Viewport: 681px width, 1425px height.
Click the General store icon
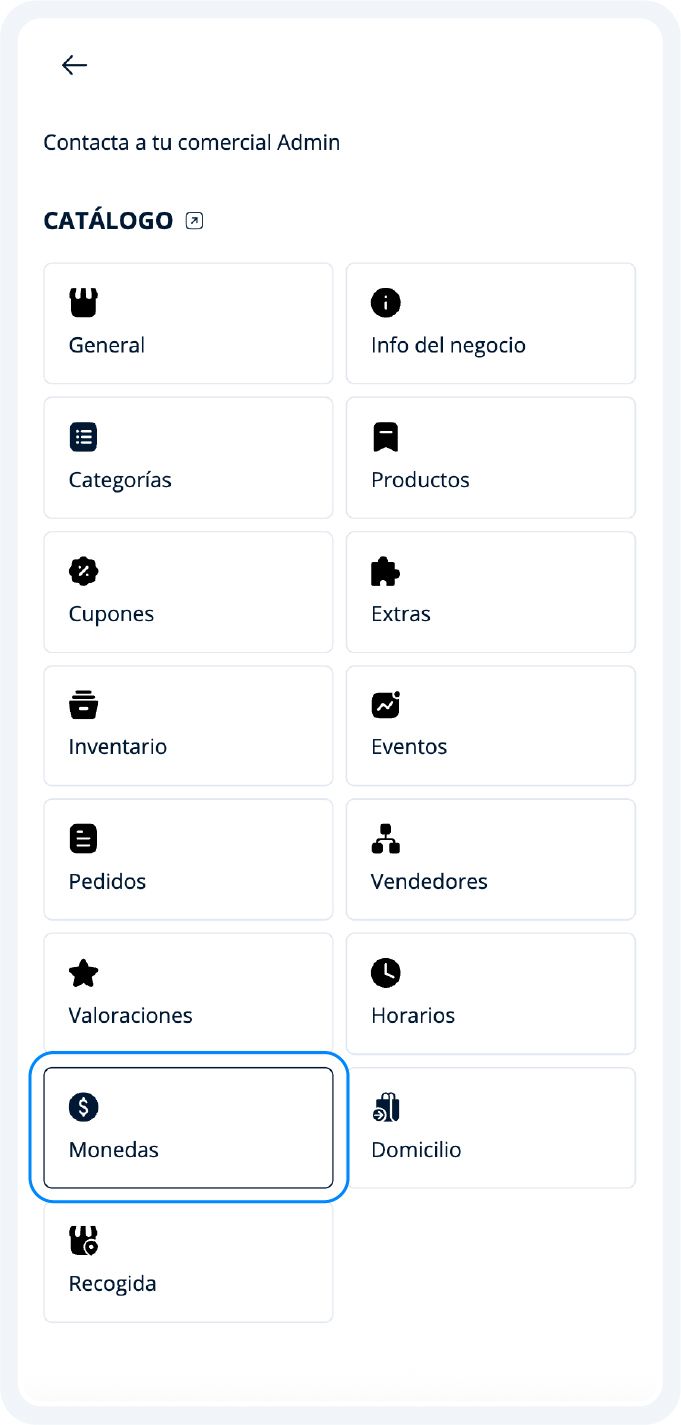84,302
